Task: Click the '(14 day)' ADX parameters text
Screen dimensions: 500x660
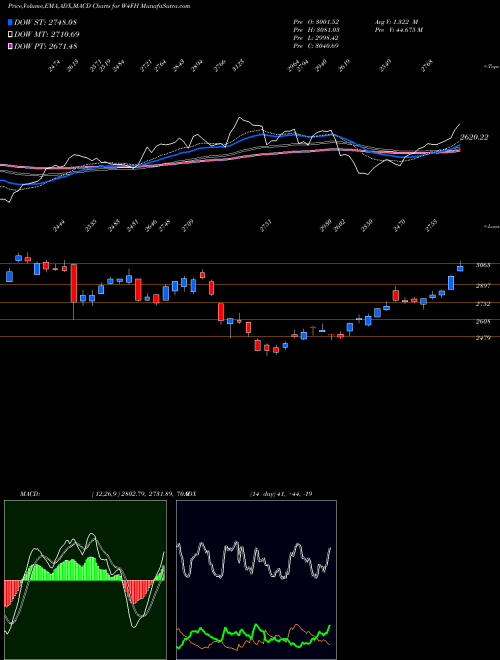Action: [x=263, y=494]
